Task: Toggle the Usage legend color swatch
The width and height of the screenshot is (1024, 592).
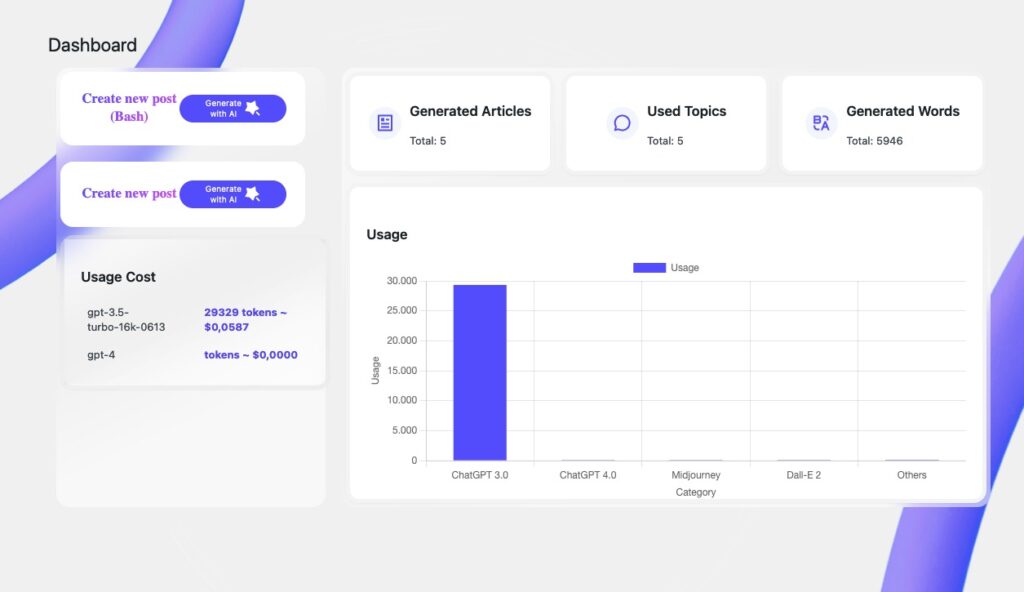Action: coord(649,267)
